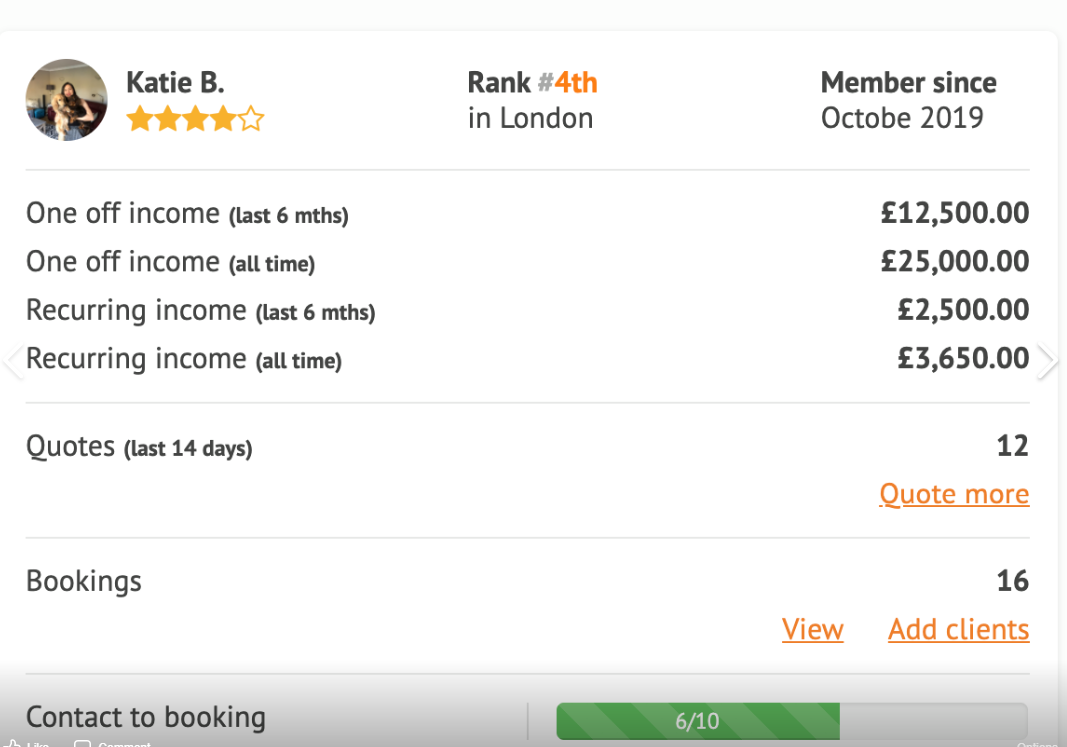Click the £25,000.00 all time amount
1067x747 pixels.
coord(955,262)
